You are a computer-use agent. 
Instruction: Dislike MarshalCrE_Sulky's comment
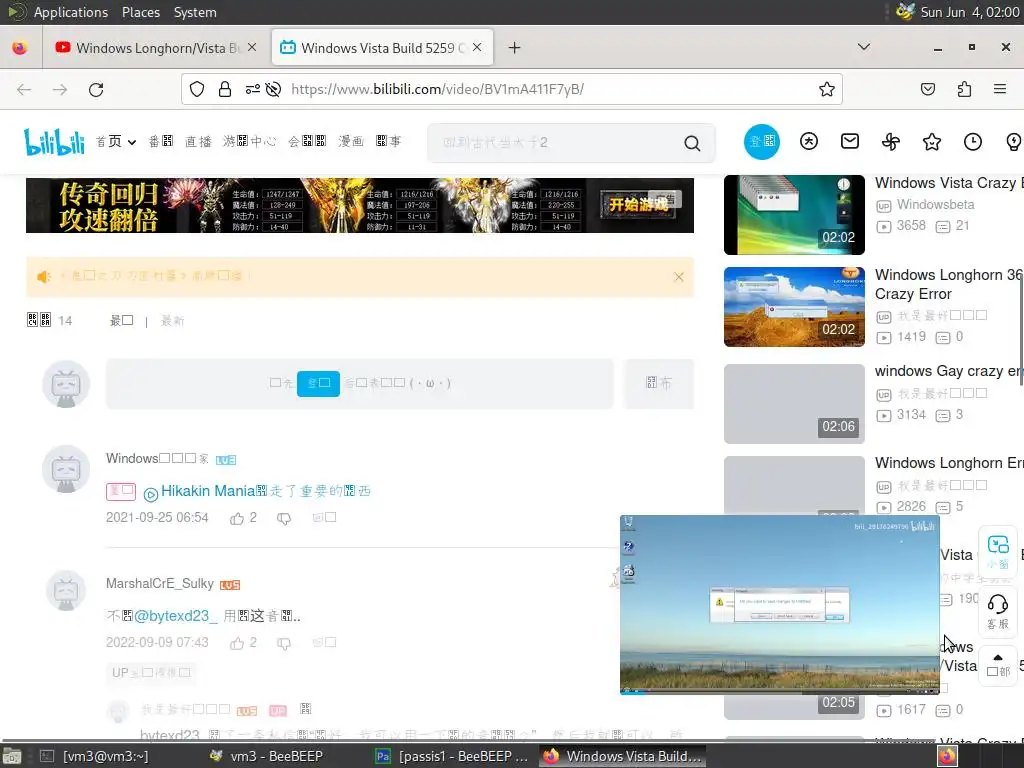click(283, 643)
